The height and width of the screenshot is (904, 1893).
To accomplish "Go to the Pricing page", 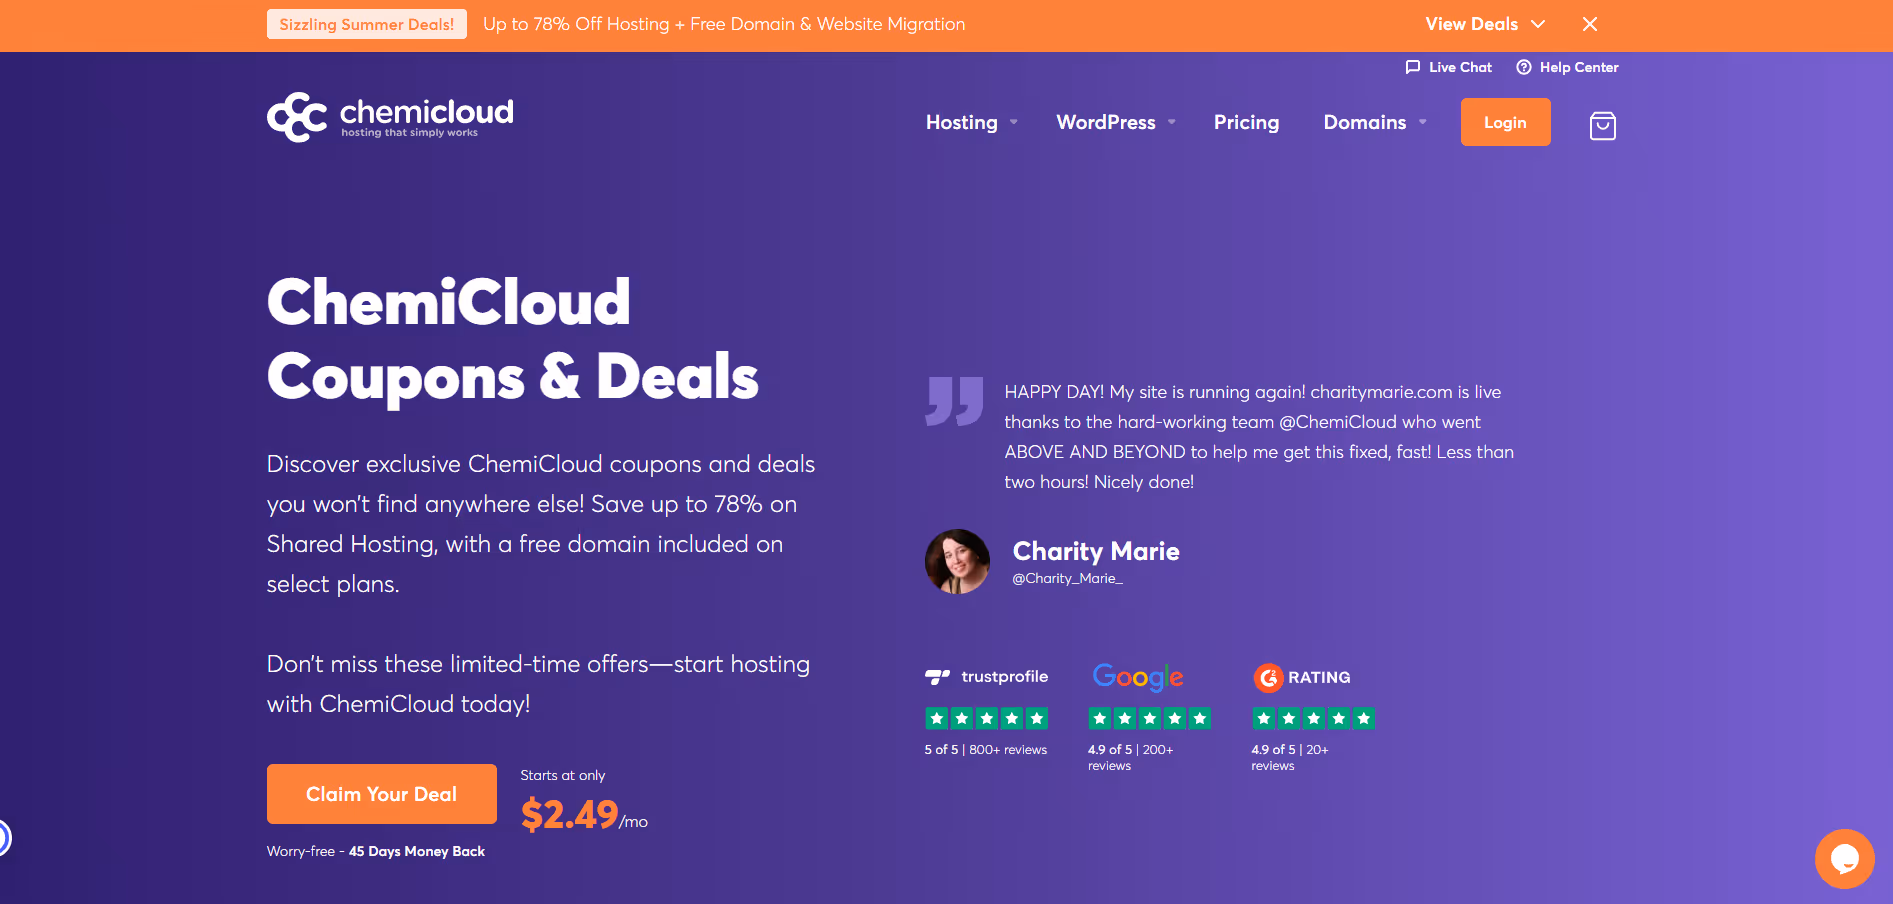I will [1246, 122].
